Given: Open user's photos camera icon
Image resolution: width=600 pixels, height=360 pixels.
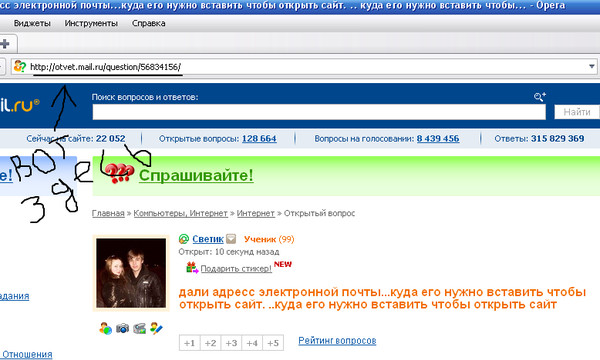Looking at the screenshot, I should point(122,328).
